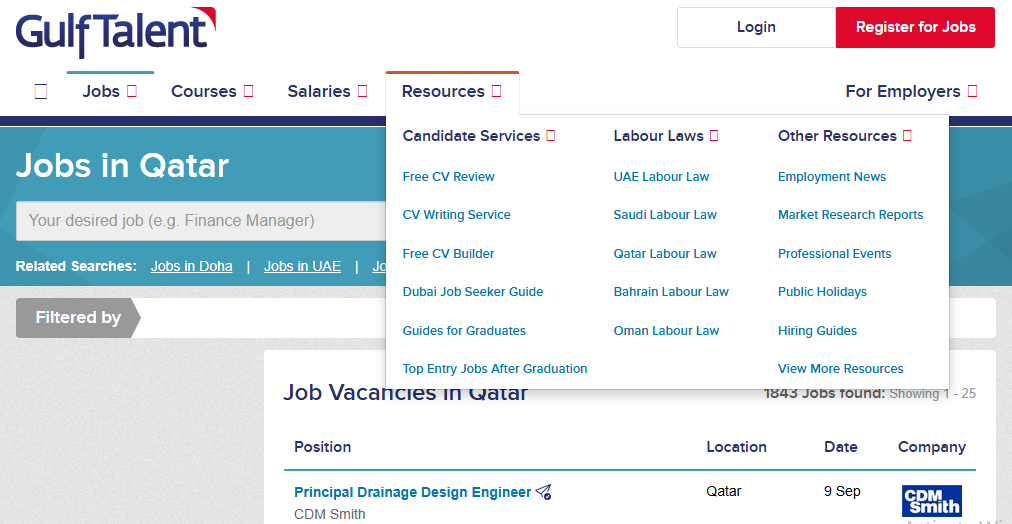
Task: Open Employment News link
Action: click(832, 177)
